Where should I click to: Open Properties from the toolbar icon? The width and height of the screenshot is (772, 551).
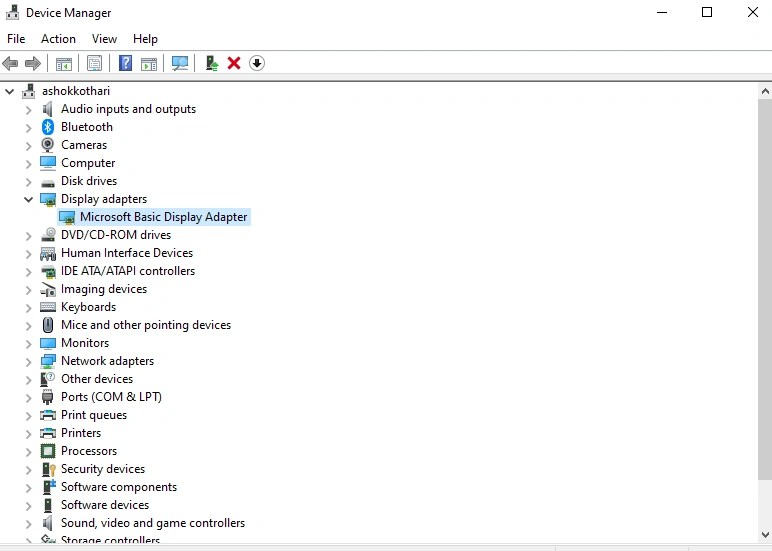coord(94,63)
